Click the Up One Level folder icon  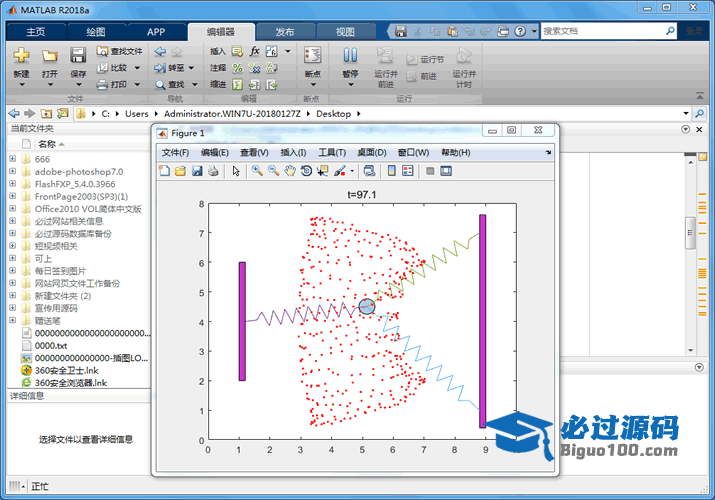(46, 113)
